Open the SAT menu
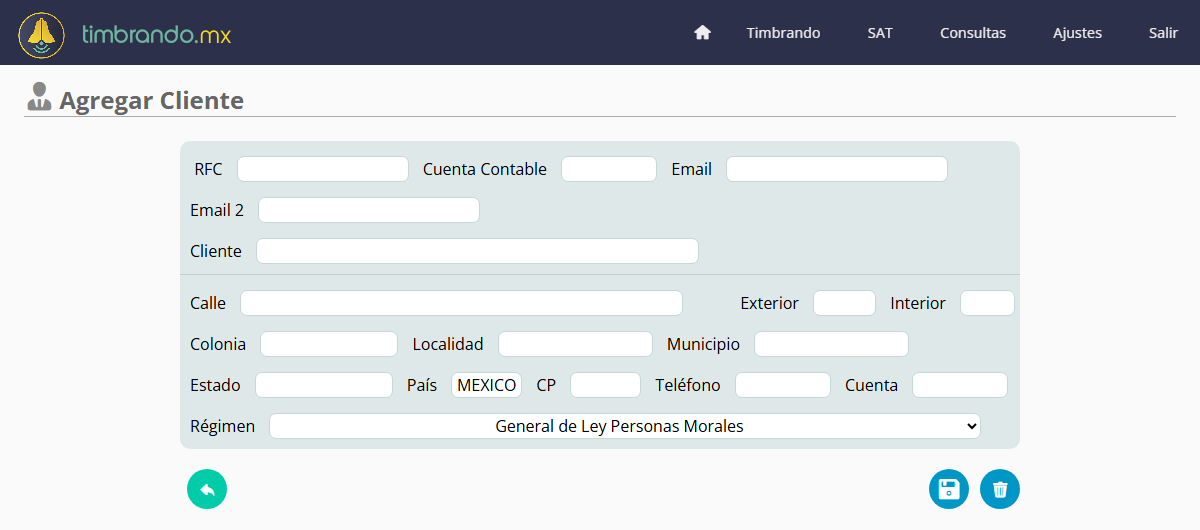The width and height of the screenshot is (1200, 530). pyautogui.click(x=880, y=33)
